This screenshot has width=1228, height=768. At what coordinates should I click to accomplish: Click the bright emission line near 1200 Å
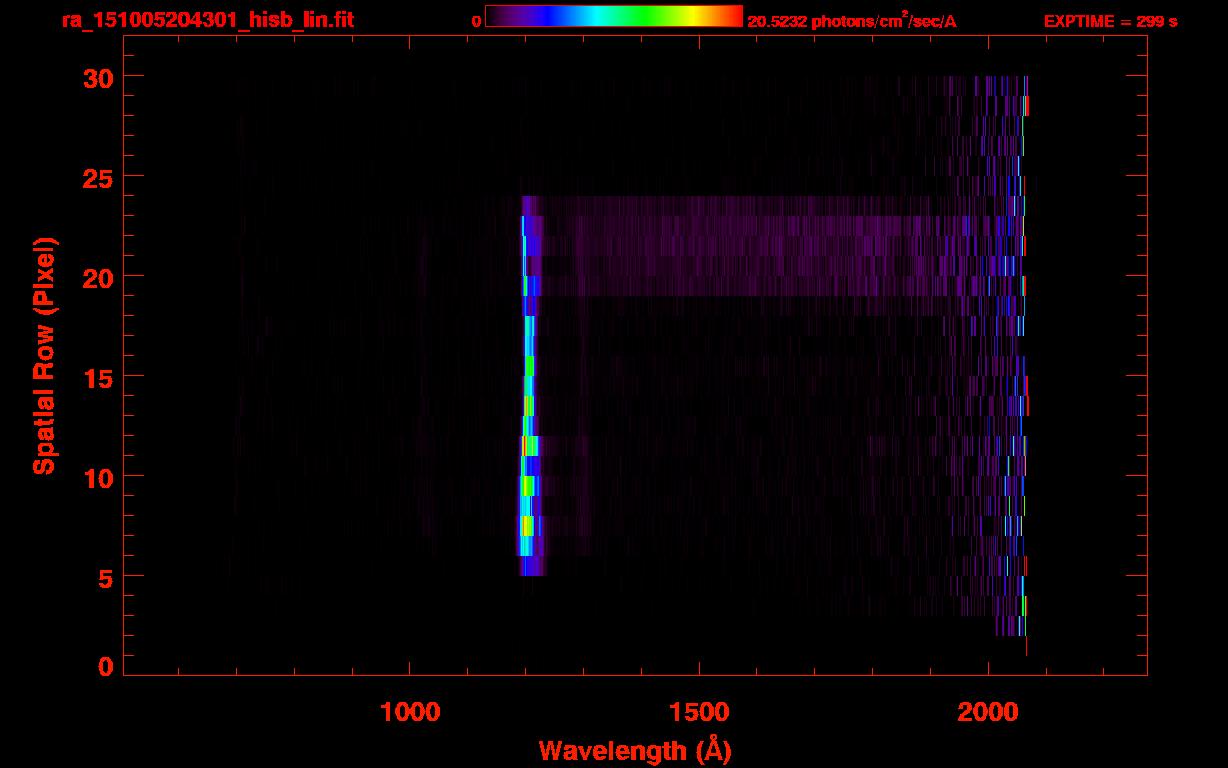pos(530,386)
